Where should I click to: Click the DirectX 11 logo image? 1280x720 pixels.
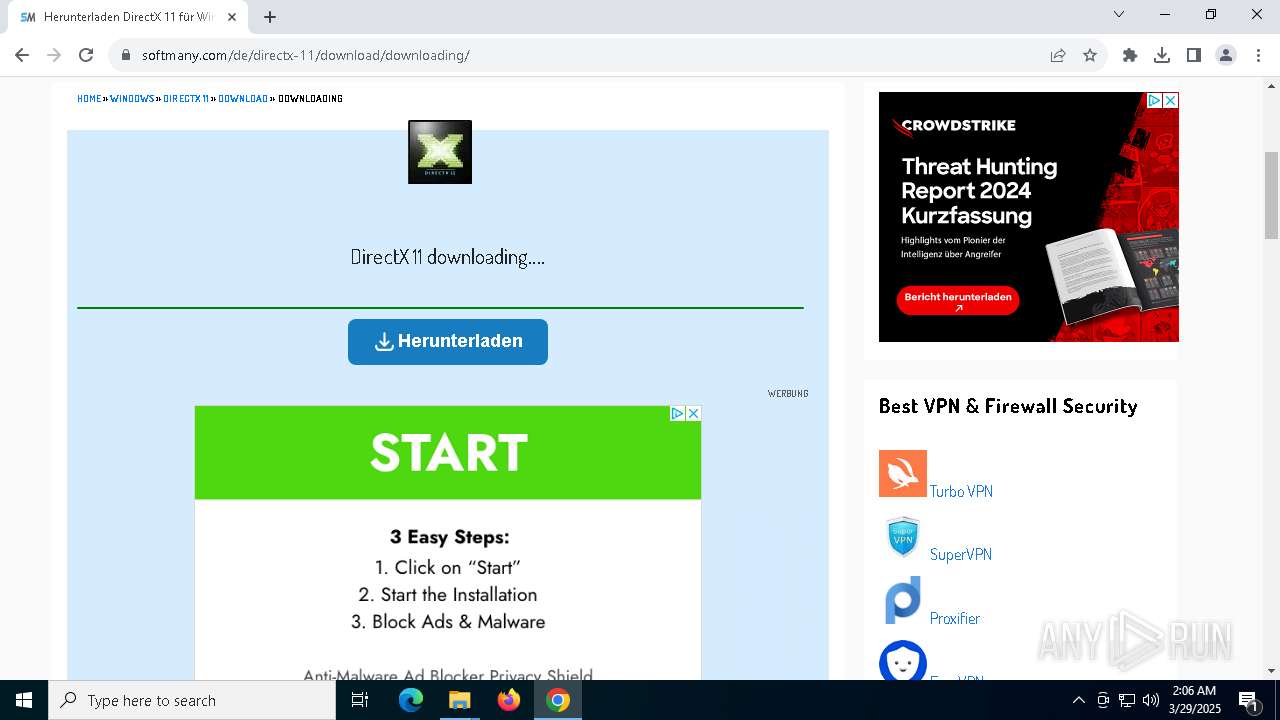(x=440, y=152)
